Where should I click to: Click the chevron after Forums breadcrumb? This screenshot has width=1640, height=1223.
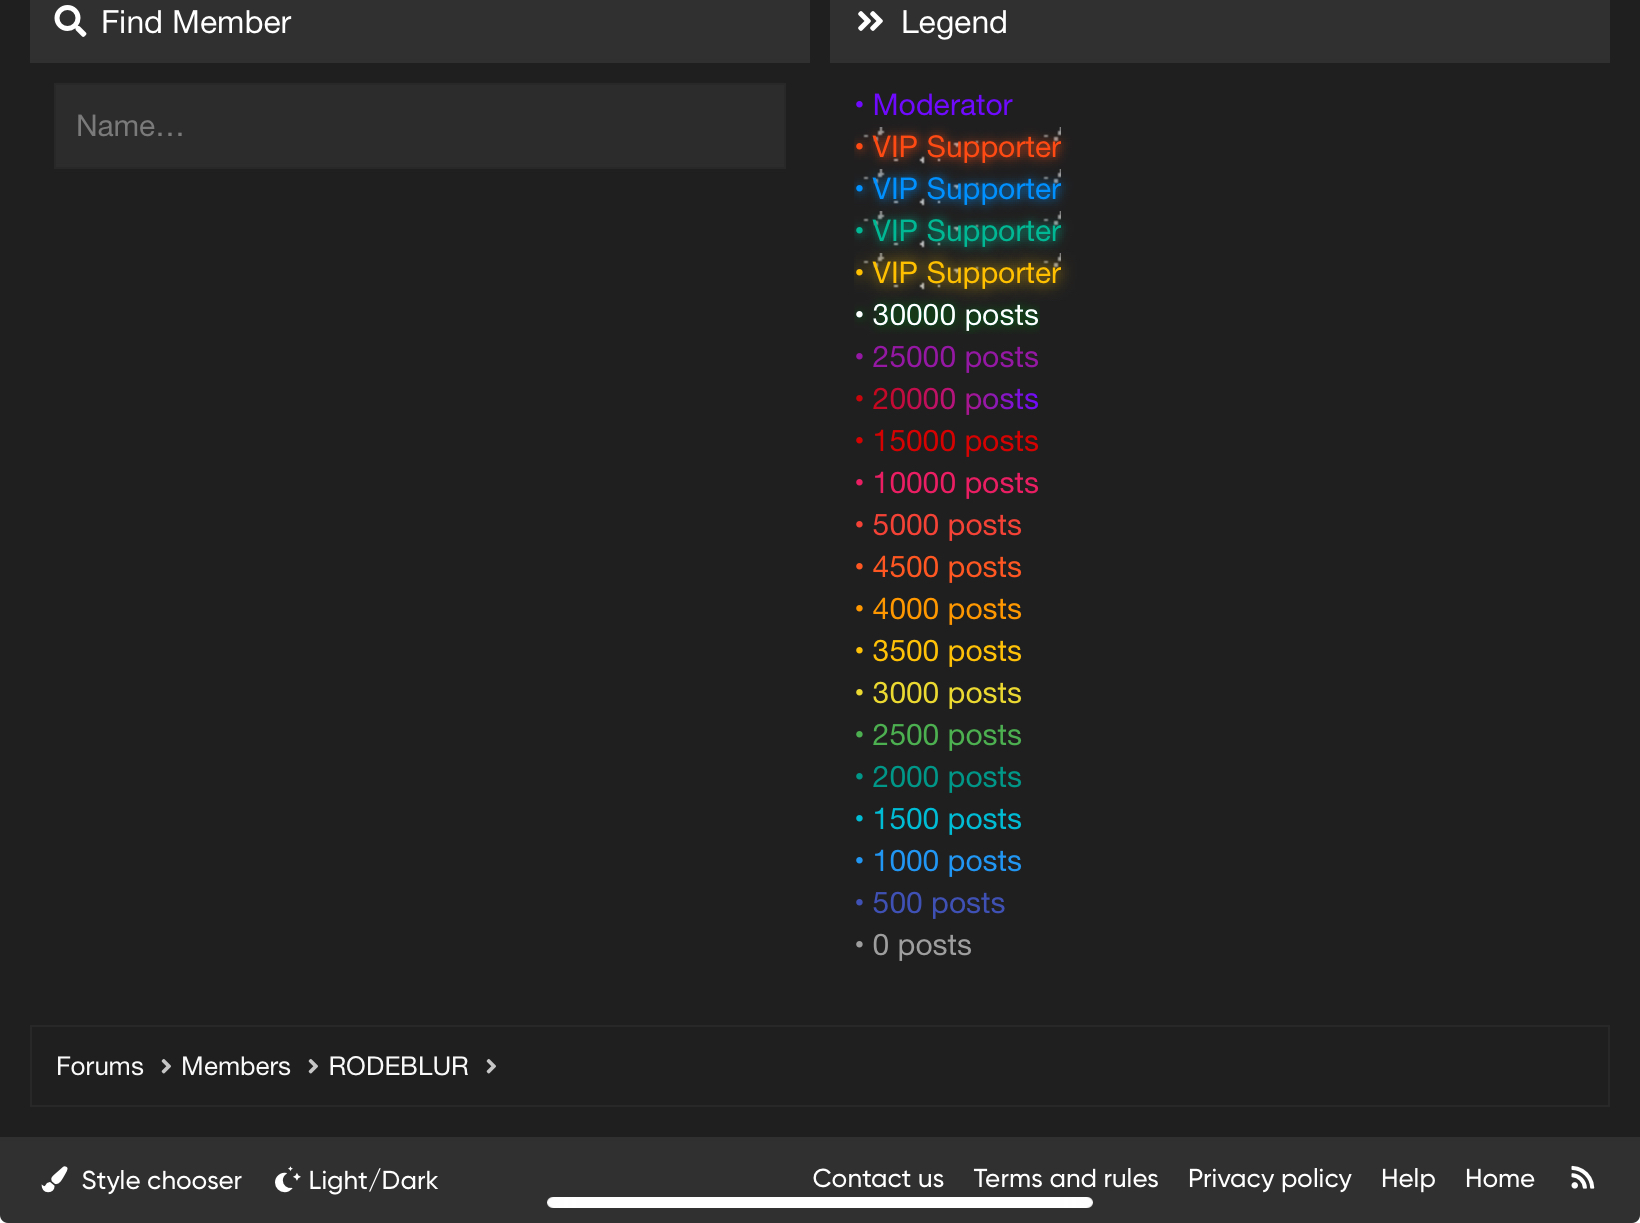[166, 1067]
